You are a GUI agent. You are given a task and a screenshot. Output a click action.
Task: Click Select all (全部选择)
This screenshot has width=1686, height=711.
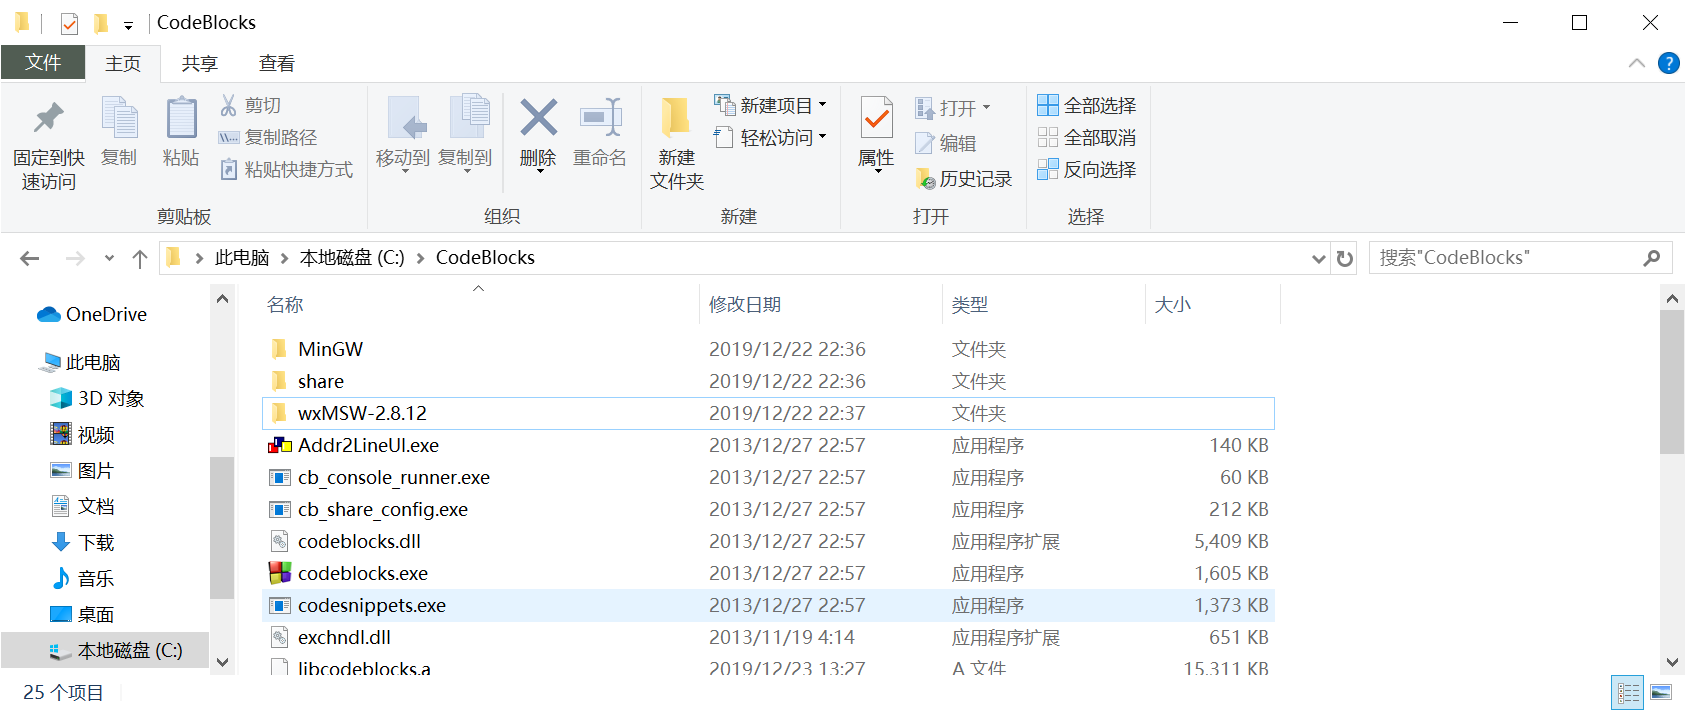pyautogui.click(x=1087, y=105)
